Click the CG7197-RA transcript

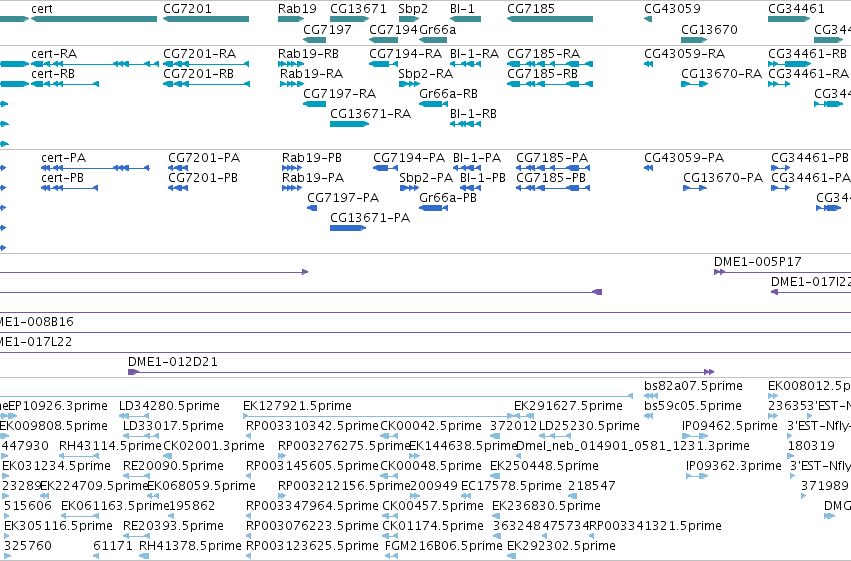pos(314,104)
